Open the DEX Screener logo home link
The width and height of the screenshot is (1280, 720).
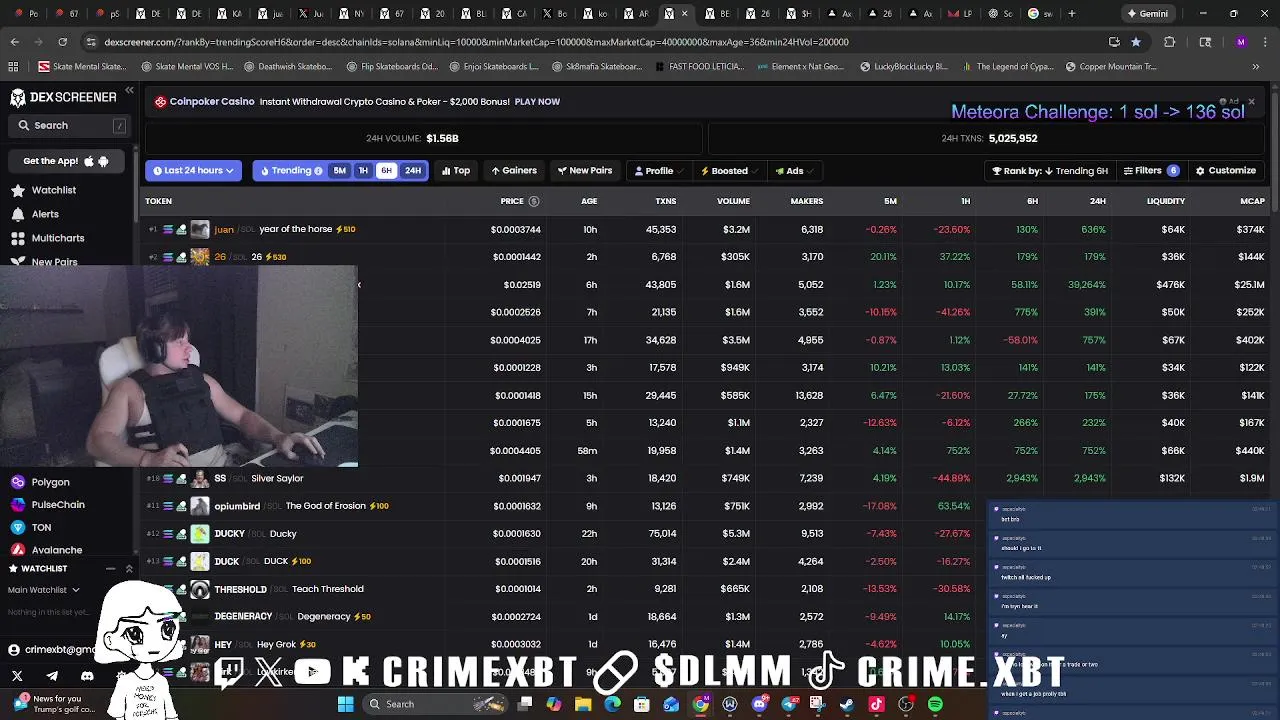click(63, 97)
